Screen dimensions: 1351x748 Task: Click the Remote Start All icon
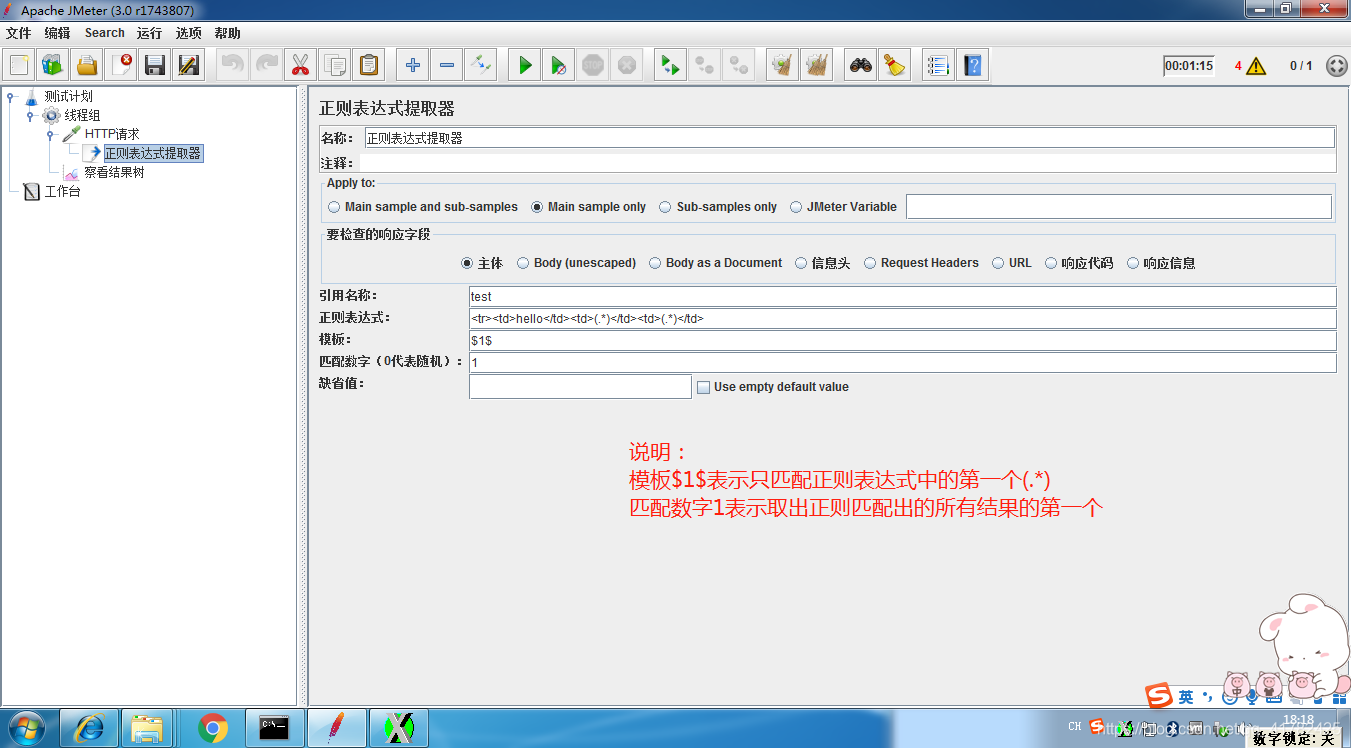(x=671, y=66)
